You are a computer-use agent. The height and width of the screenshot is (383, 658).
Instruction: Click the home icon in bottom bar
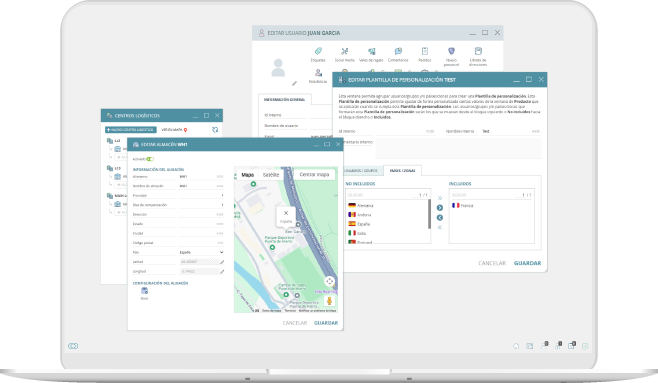516,346
